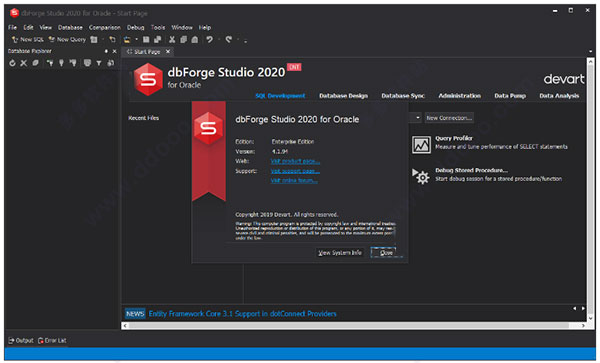The image size is (600, 363).
Task: Click New SQL in the toolbar
Action: point(27,39)
